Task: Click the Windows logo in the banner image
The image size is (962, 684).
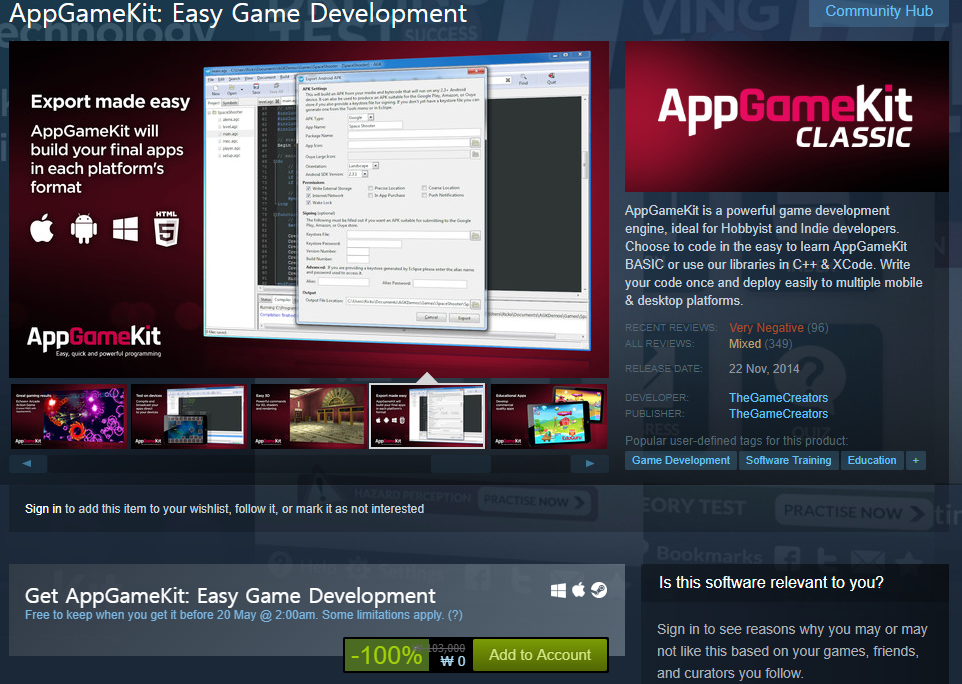Action: click(x=124, y=229)
